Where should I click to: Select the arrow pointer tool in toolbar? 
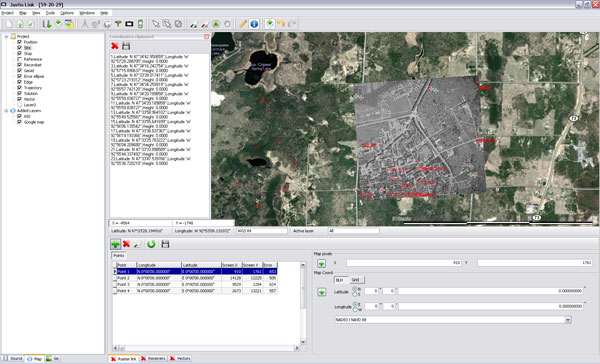[156, 24]
